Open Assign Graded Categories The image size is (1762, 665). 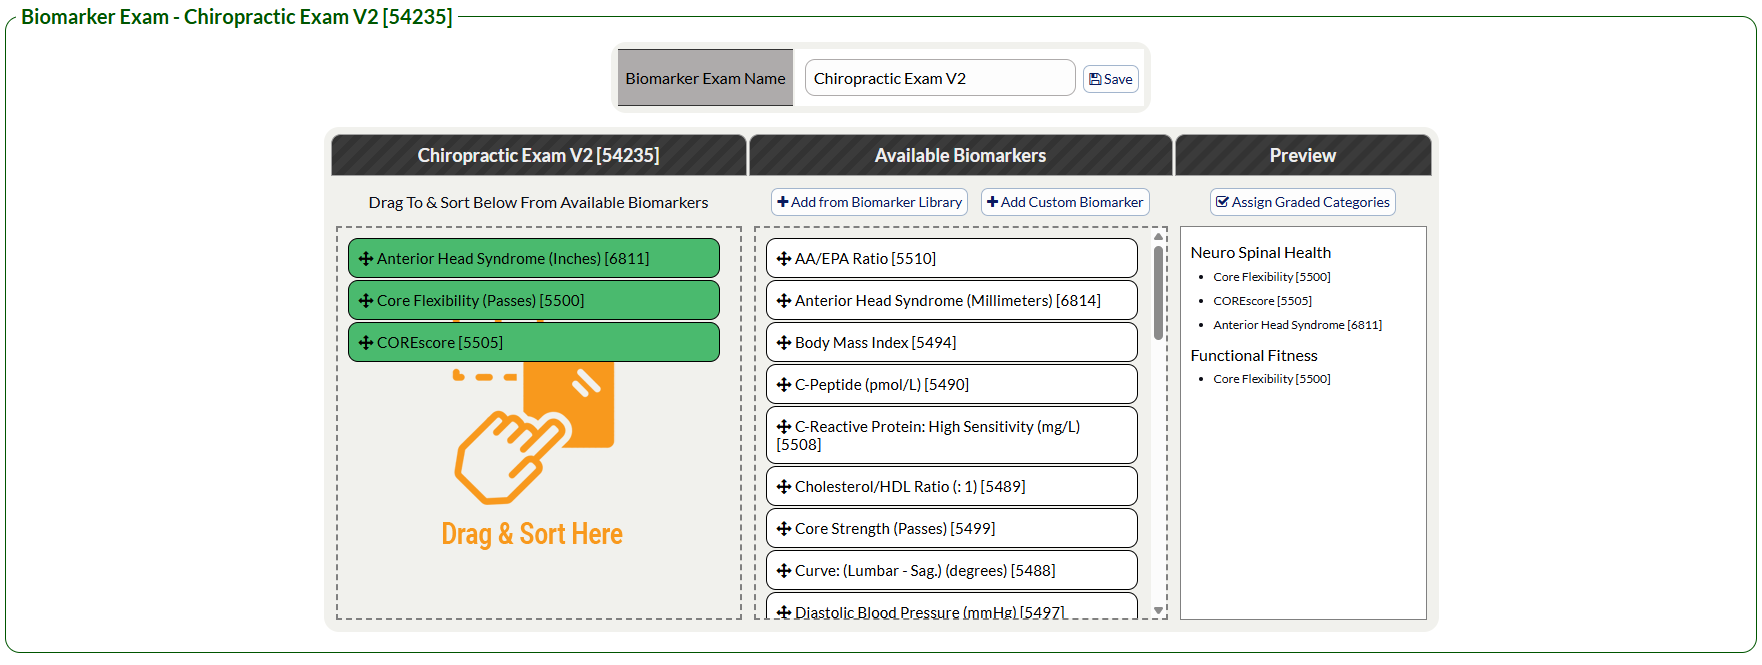pyautogui.click(x=1303, y=202)
